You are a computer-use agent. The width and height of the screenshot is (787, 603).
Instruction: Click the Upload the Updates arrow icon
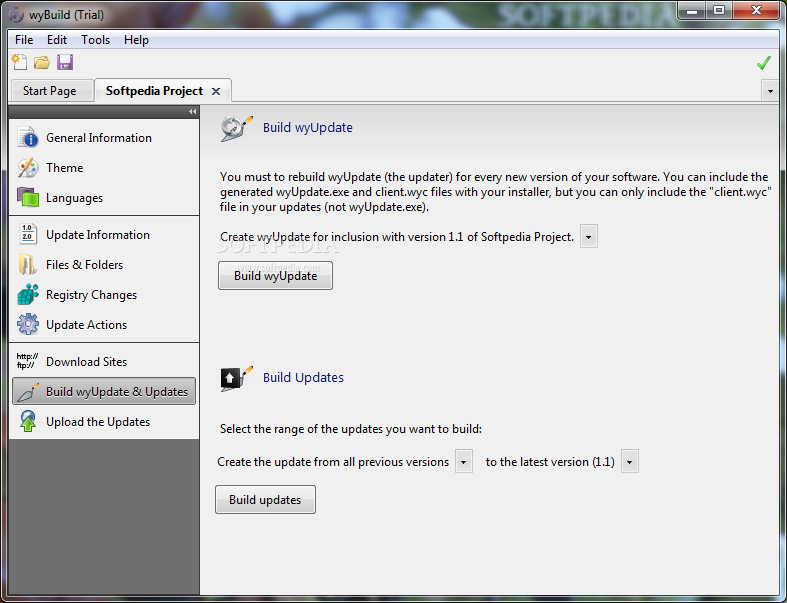click(28, 421)
